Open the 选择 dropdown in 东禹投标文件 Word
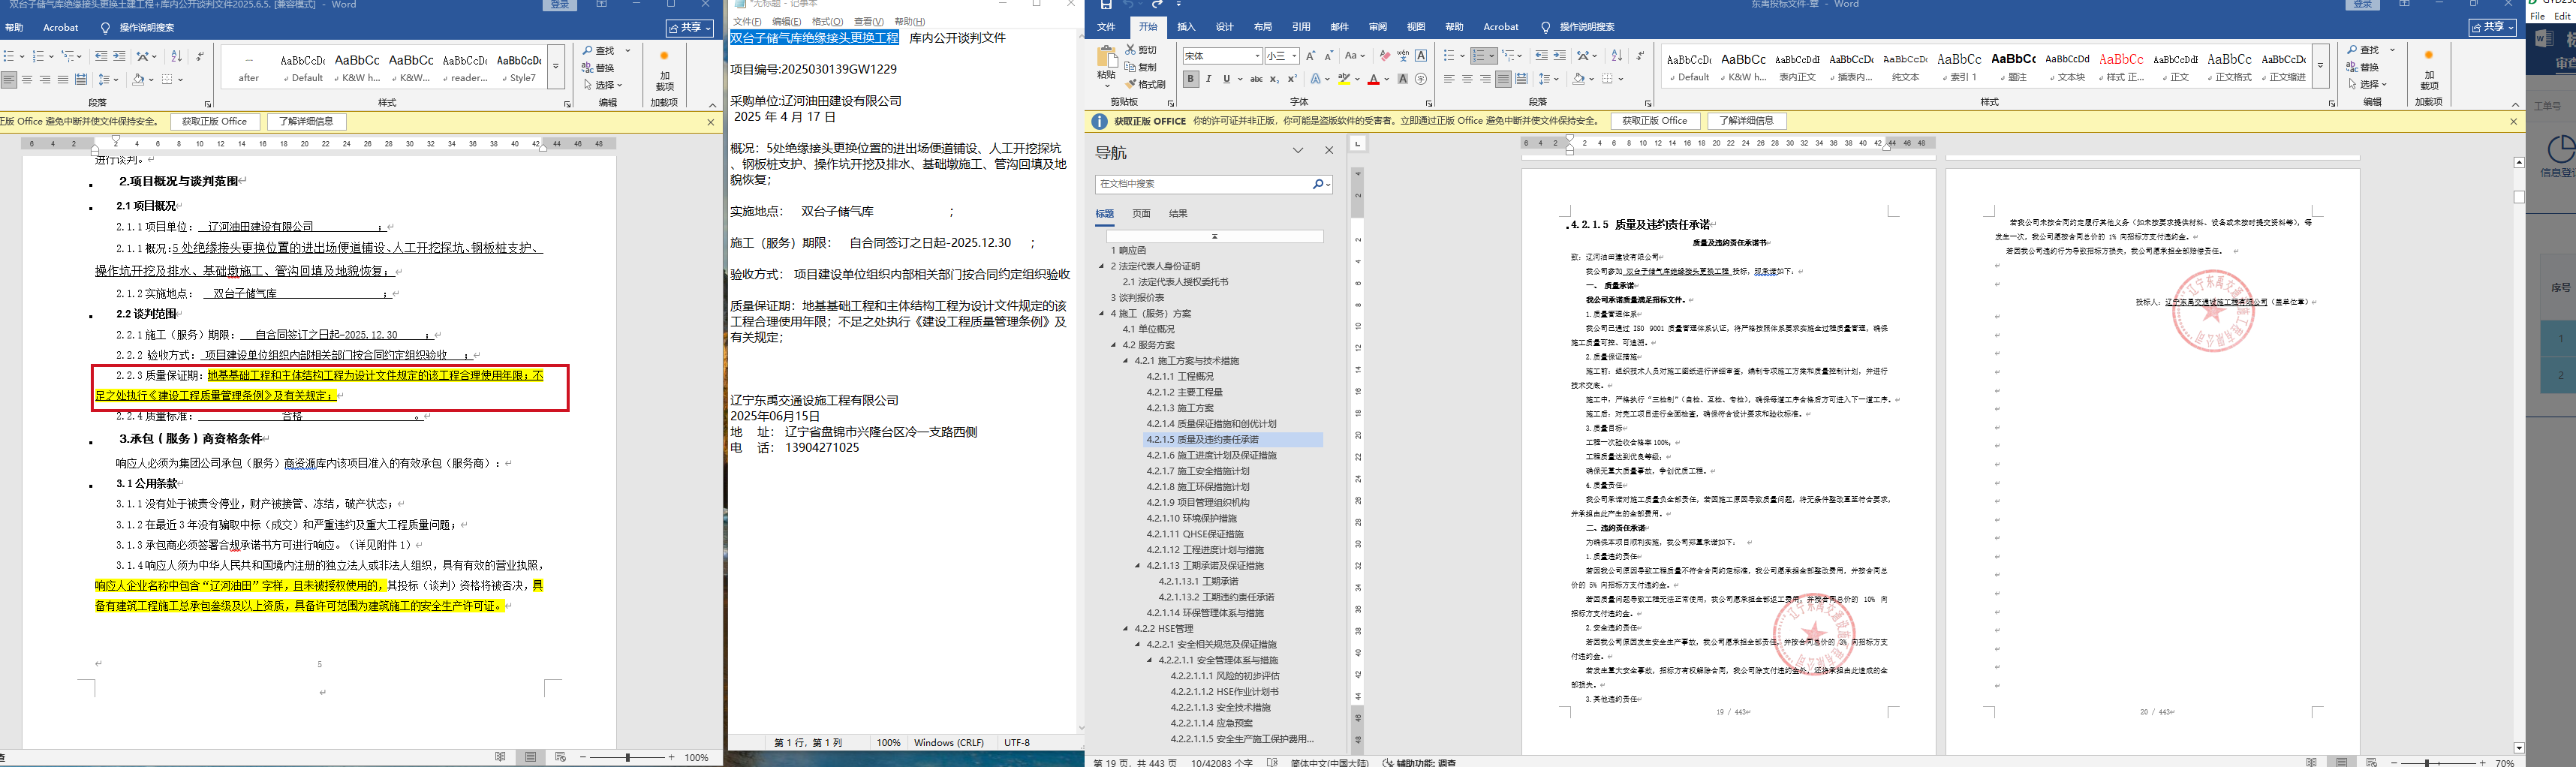 2367,84
